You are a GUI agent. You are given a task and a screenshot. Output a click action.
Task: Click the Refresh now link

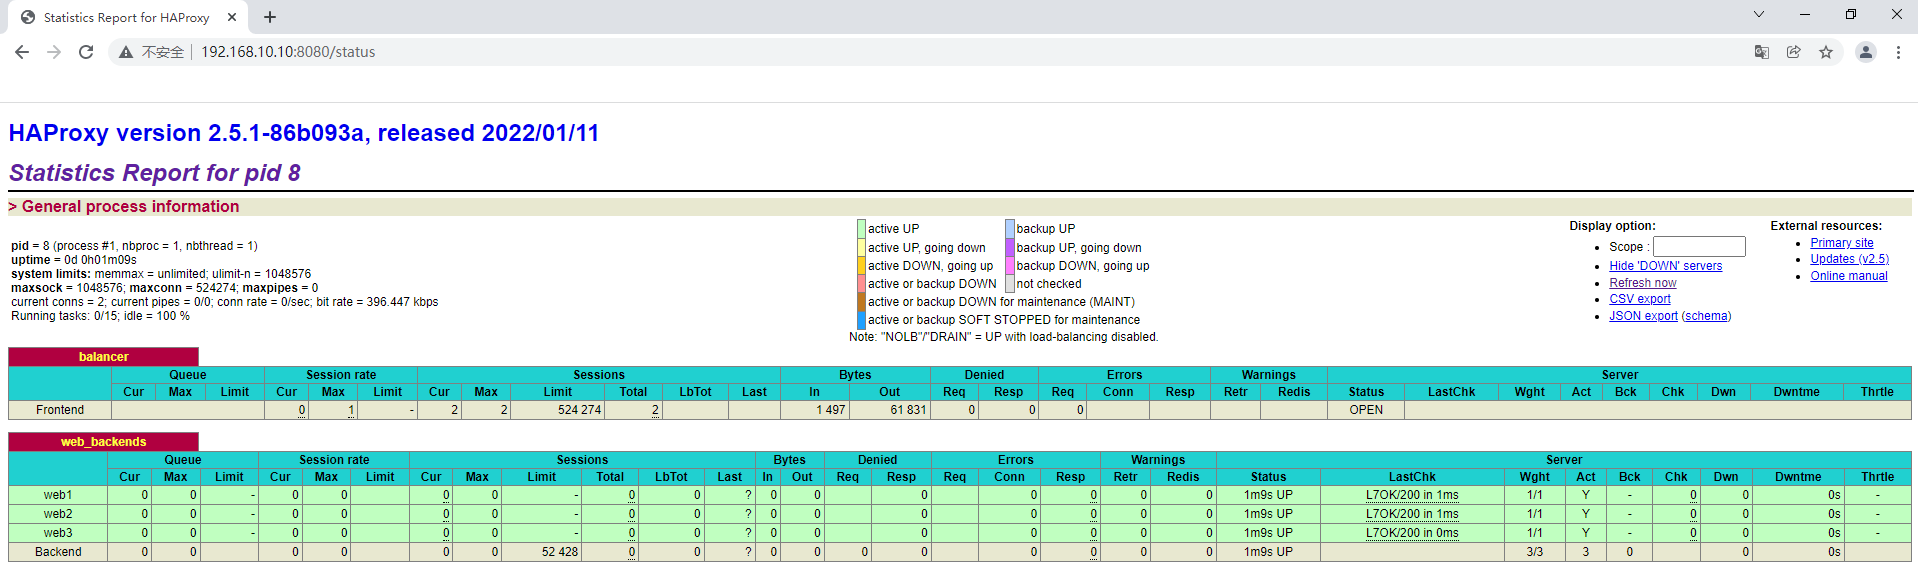[1642, 283]
